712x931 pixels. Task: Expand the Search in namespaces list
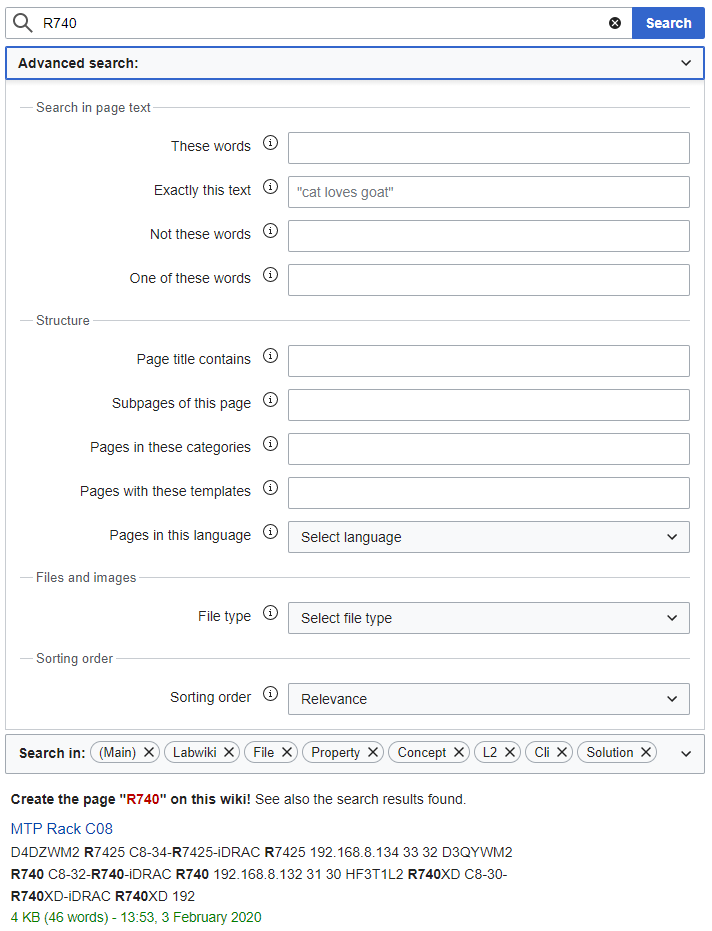point(686,753)
